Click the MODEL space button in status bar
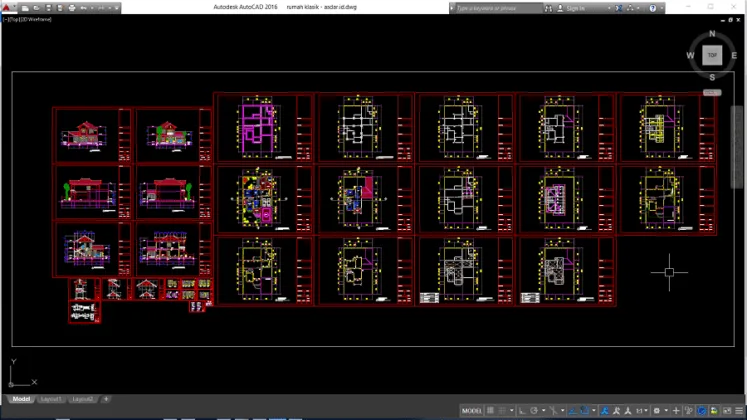Image resolution: width=747 pixels, height=420 pixels. [x=472, y=411]
